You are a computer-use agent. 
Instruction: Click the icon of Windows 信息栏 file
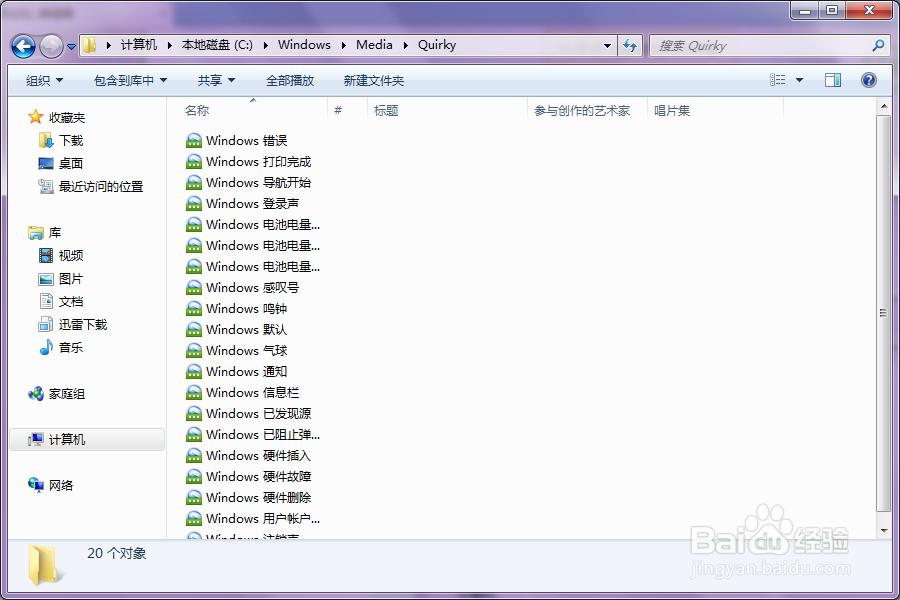point(194,393)
